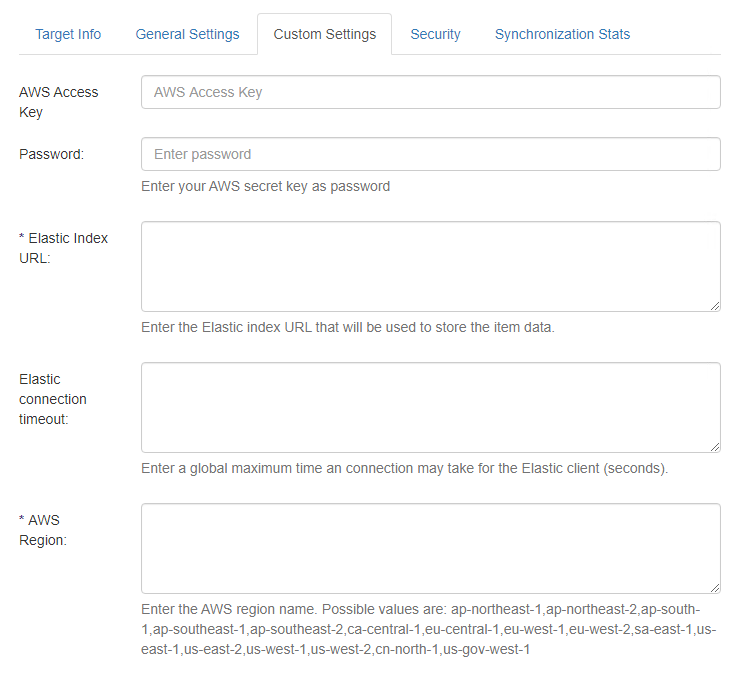
Task: Click the "Password:" label
Action: coord(51,154)
